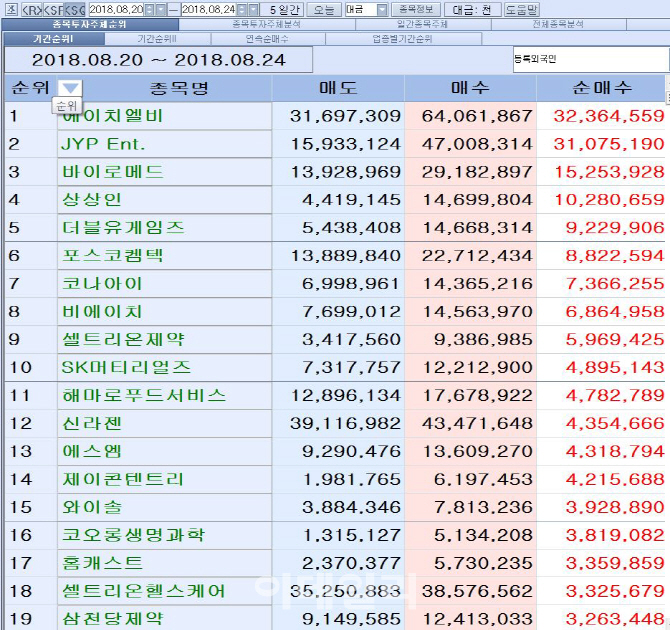Click the 5일간 period button

(x=284, y=9)
